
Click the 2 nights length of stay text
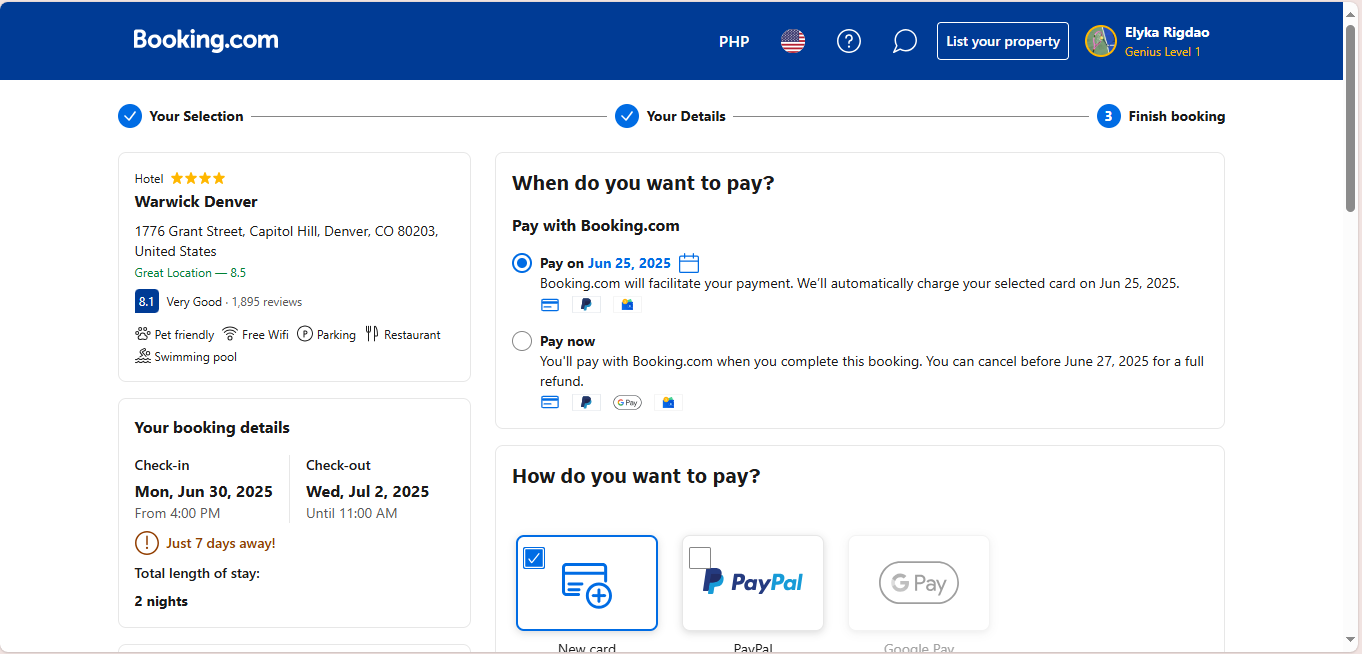(161, 601)
